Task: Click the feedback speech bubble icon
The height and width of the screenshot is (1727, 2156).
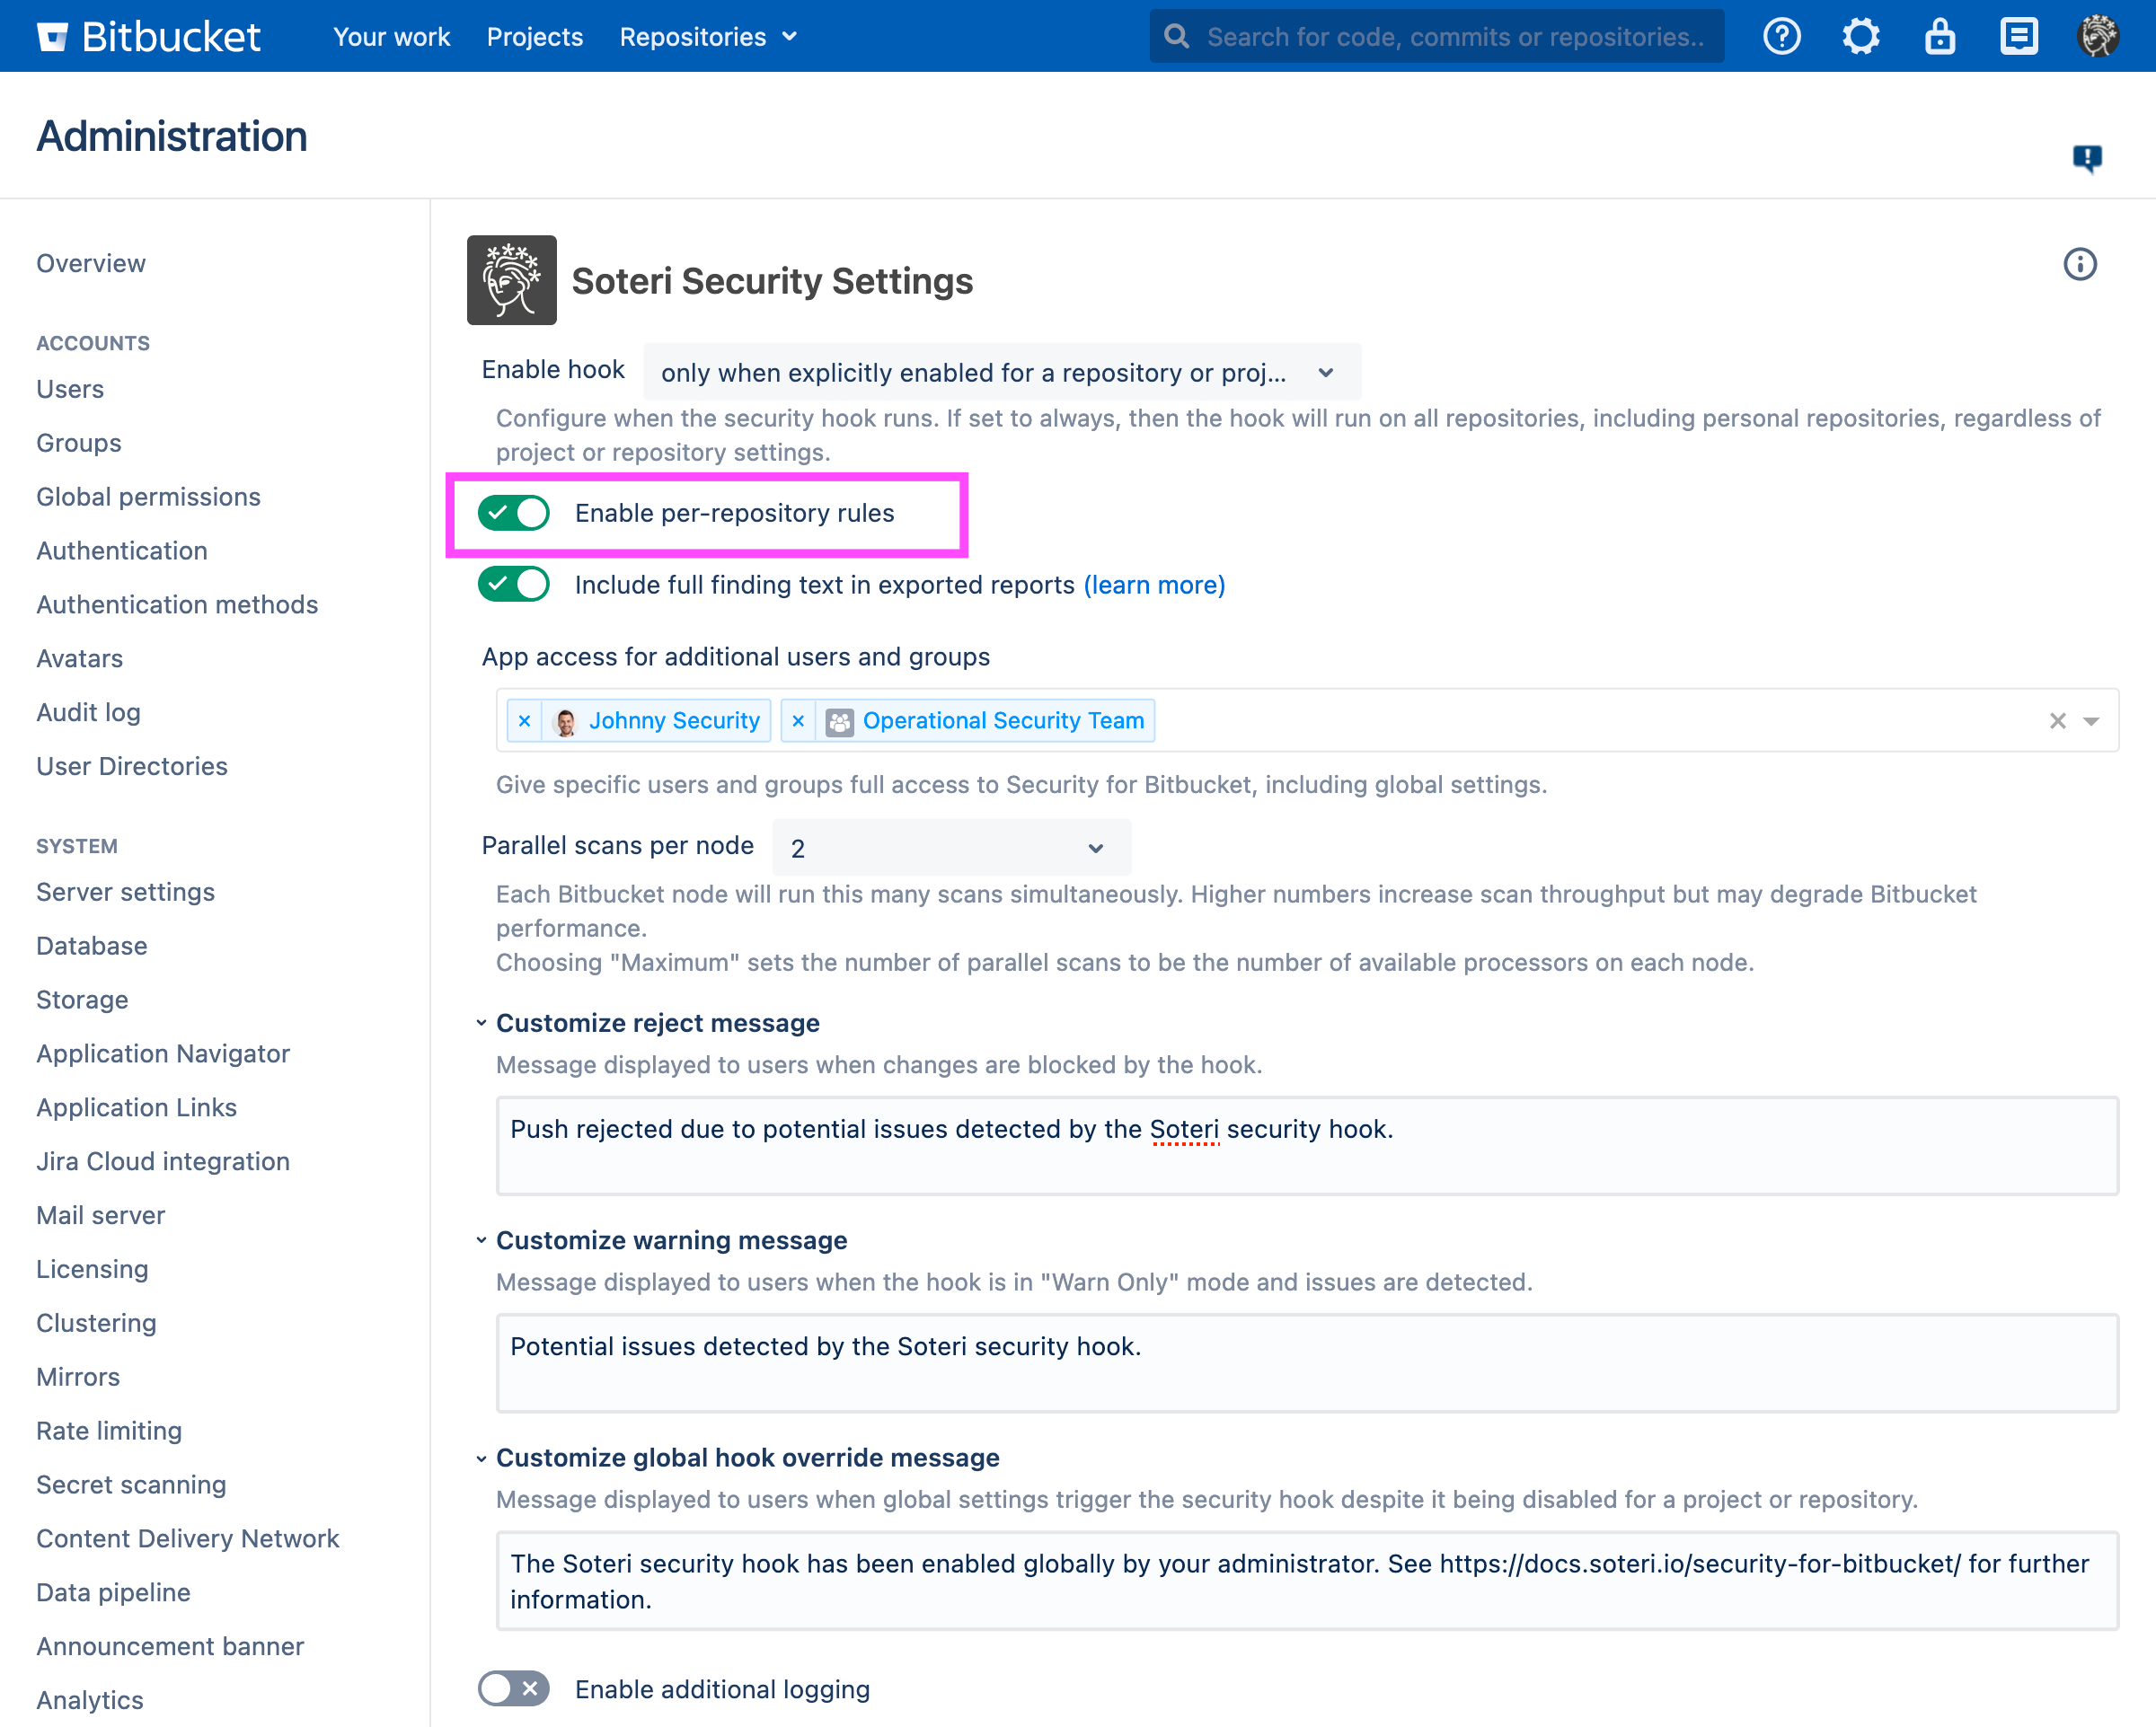Action: 2086,158
